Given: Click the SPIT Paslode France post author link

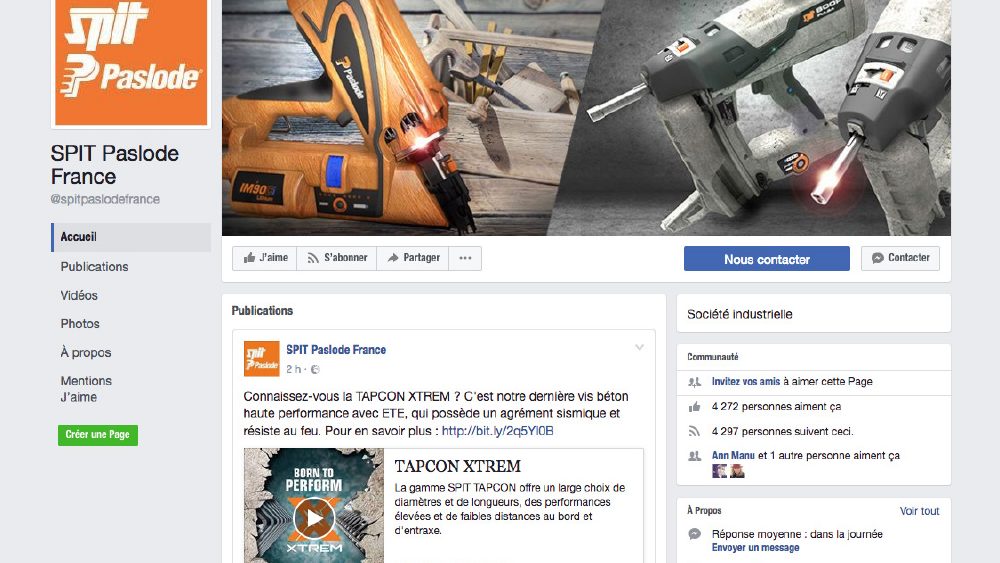Looking at the screenshot, I should pos(335,349).
